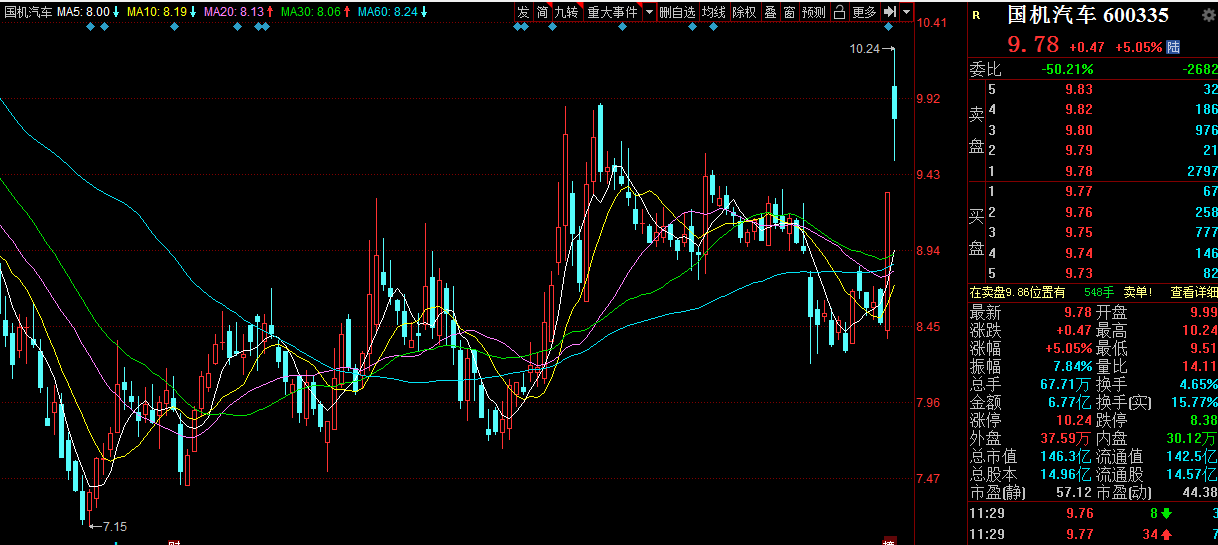1218x545 pixels.
Task: Expand the last dropdown arrow in toolbar
Action: (x=906, y=12)
